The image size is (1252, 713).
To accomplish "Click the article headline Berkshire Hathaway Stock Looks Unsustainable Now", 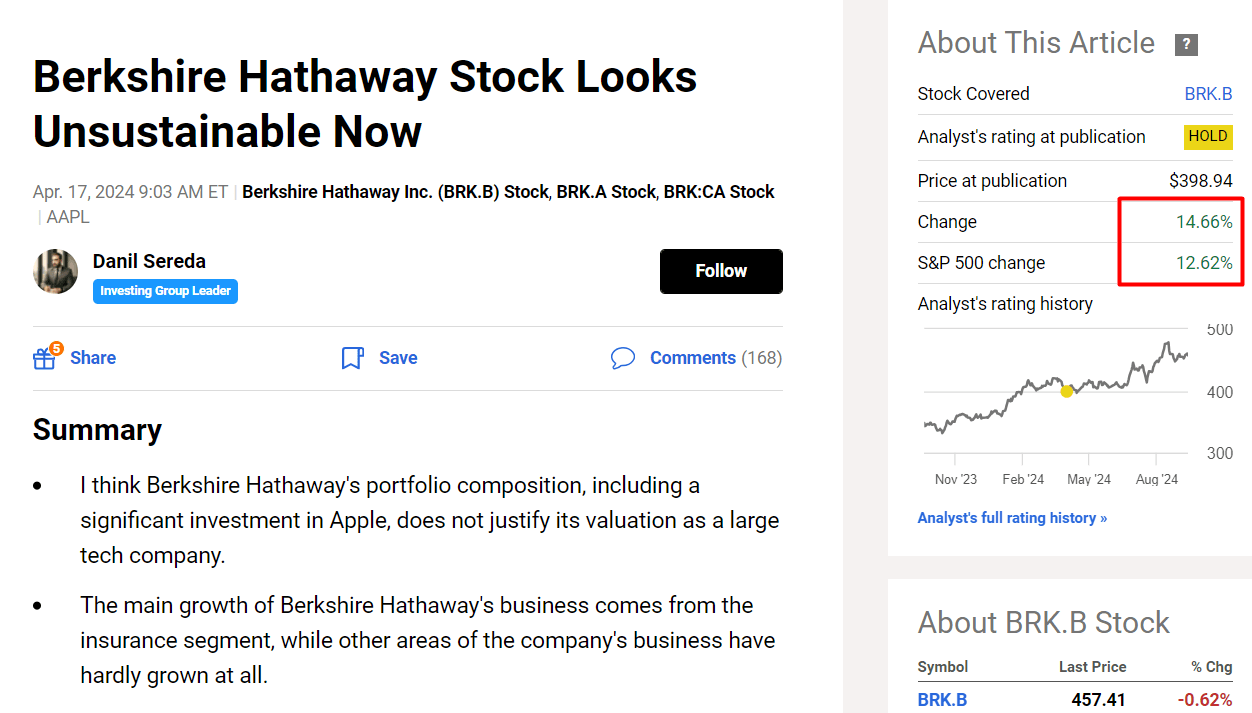I will coord(365,104).
